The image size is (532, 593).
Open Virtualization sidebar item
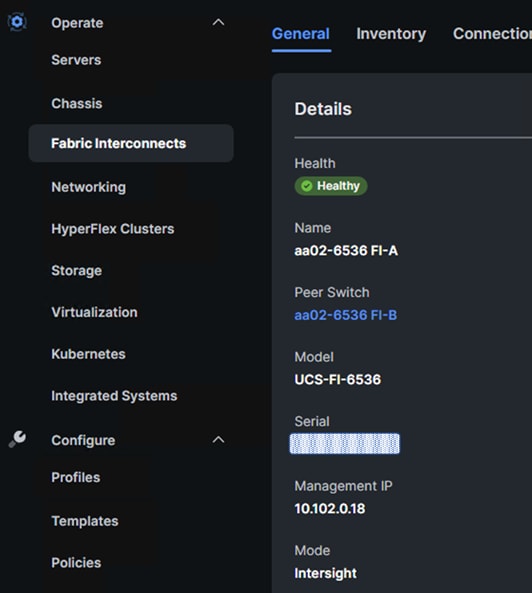tap(94, 312)
